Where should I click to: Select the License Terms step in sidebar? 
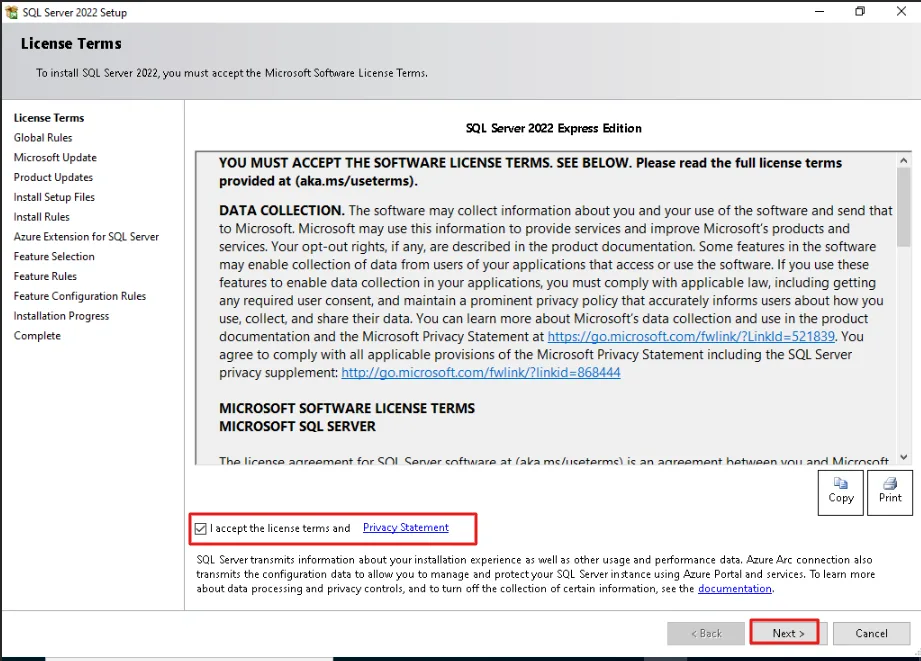click(49, 118)
